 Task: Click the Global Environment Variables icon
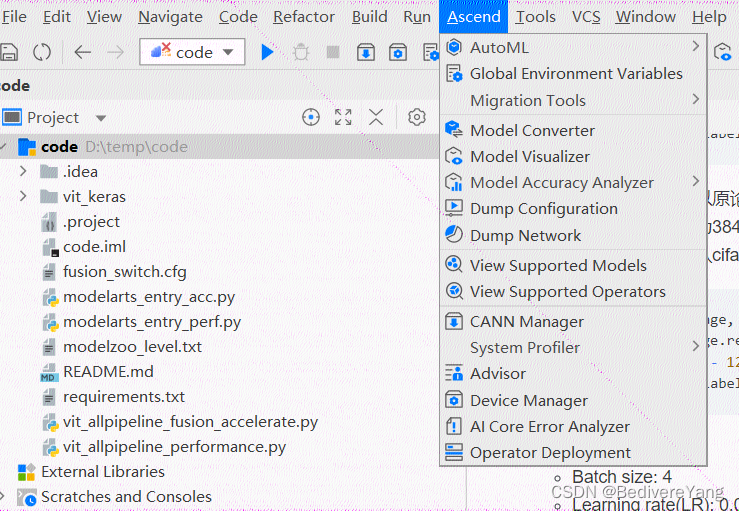(x=454, y=74)
